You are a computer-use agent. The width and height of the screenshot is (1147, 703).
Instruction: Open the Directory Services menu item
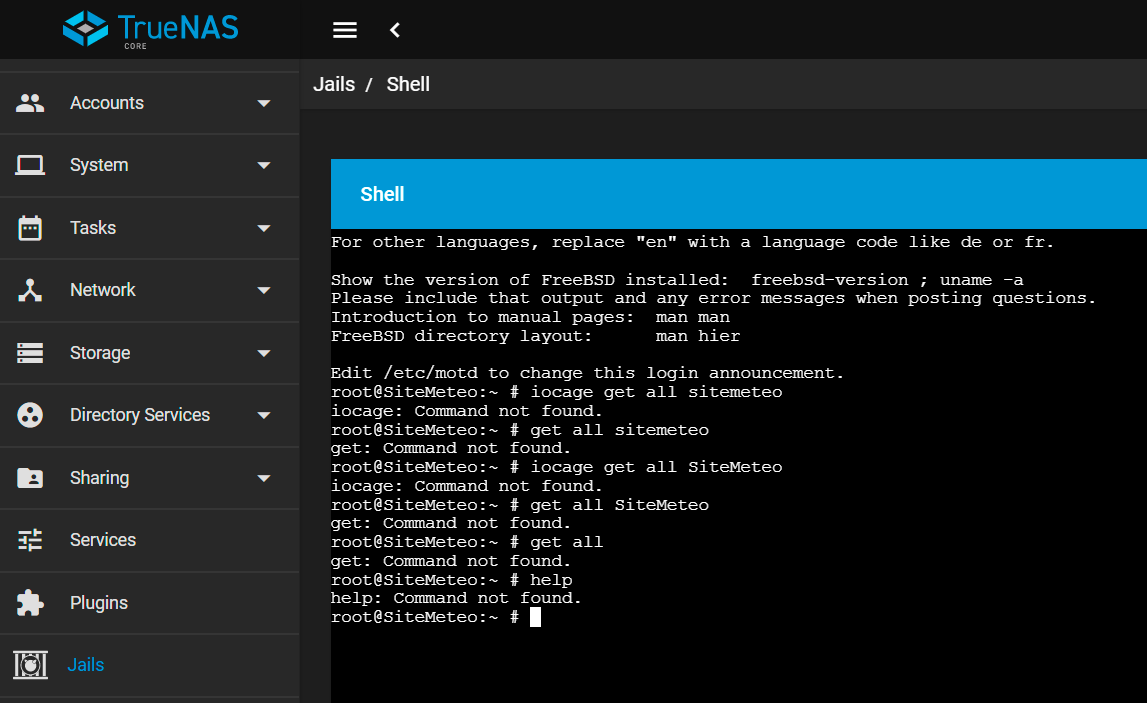[149, 416]
